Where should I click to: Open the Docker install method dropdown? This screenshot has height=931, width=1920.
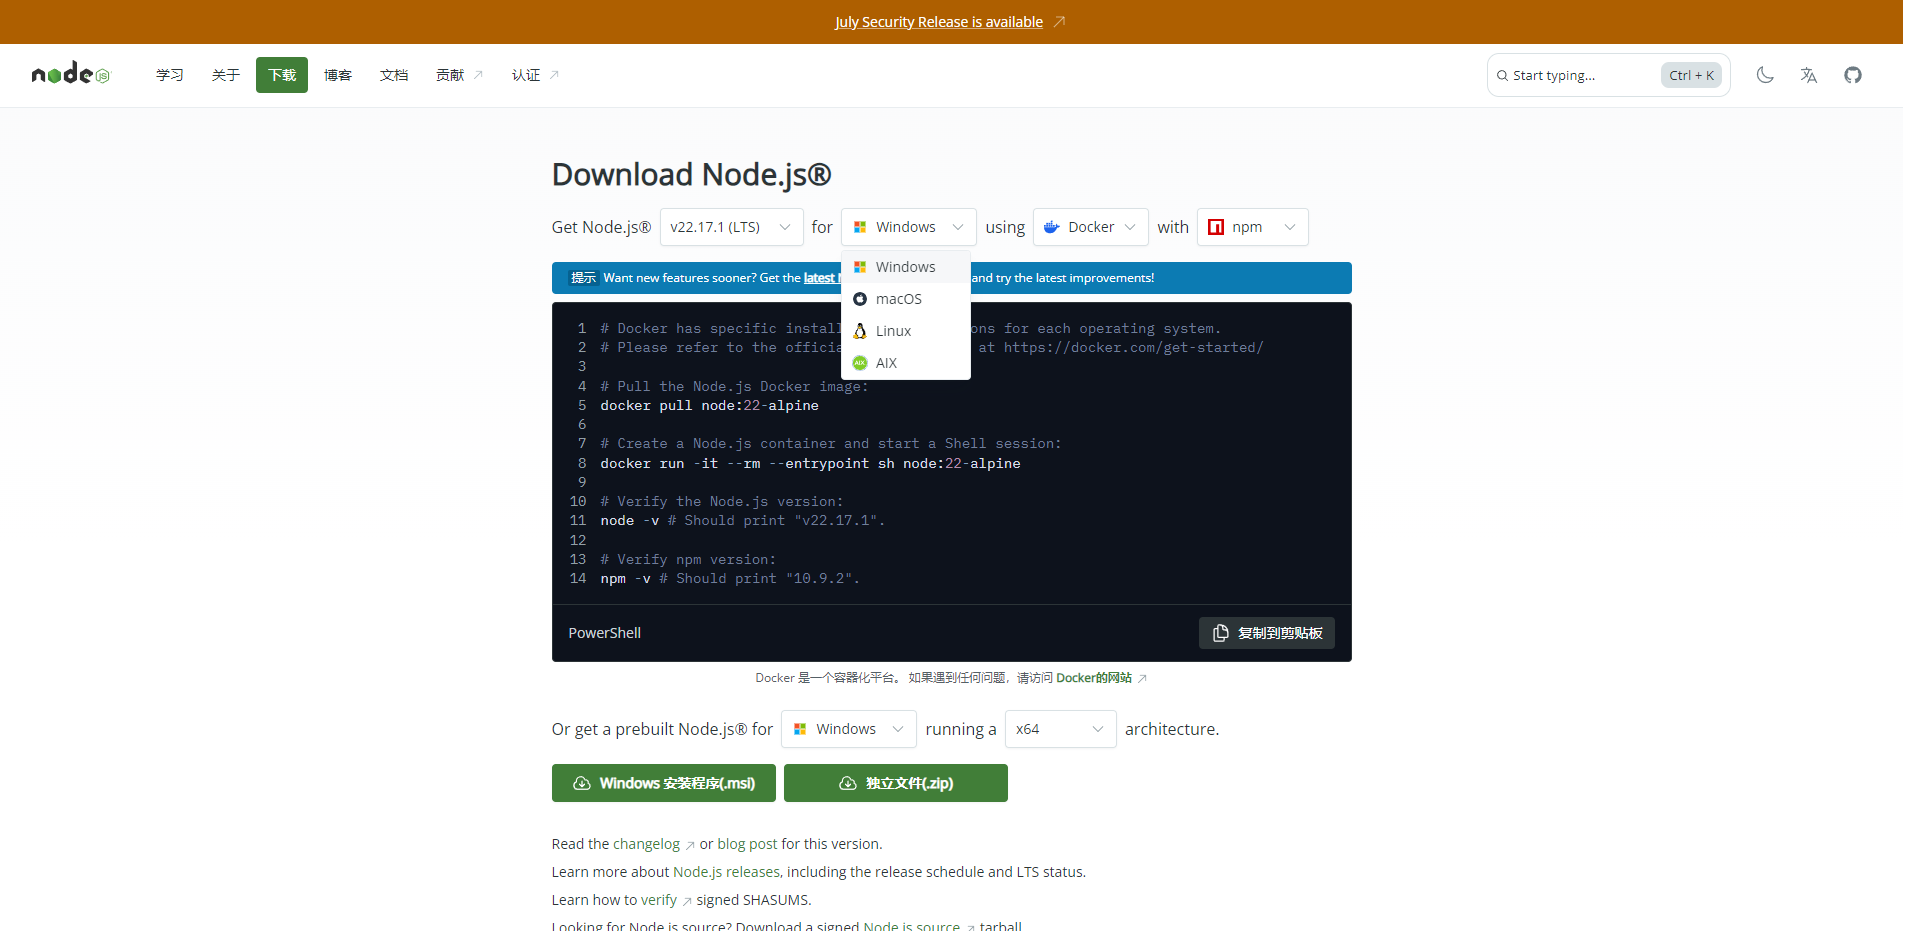click(1090, 227)
